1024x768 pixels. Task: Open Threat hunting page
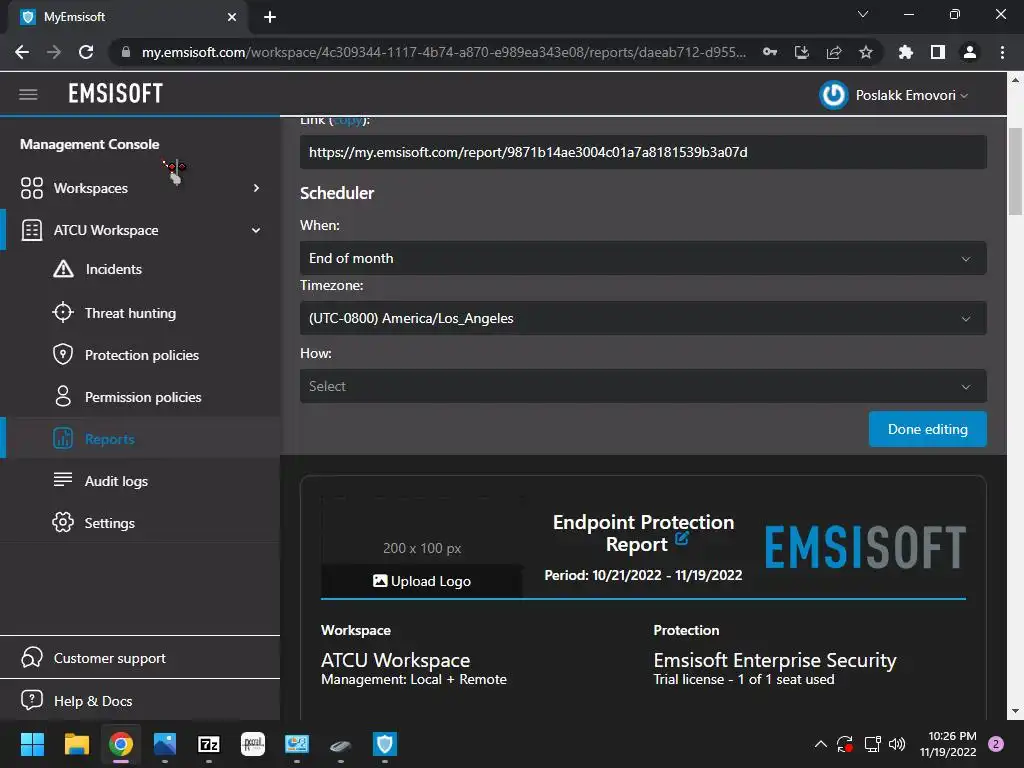point(131,313)
